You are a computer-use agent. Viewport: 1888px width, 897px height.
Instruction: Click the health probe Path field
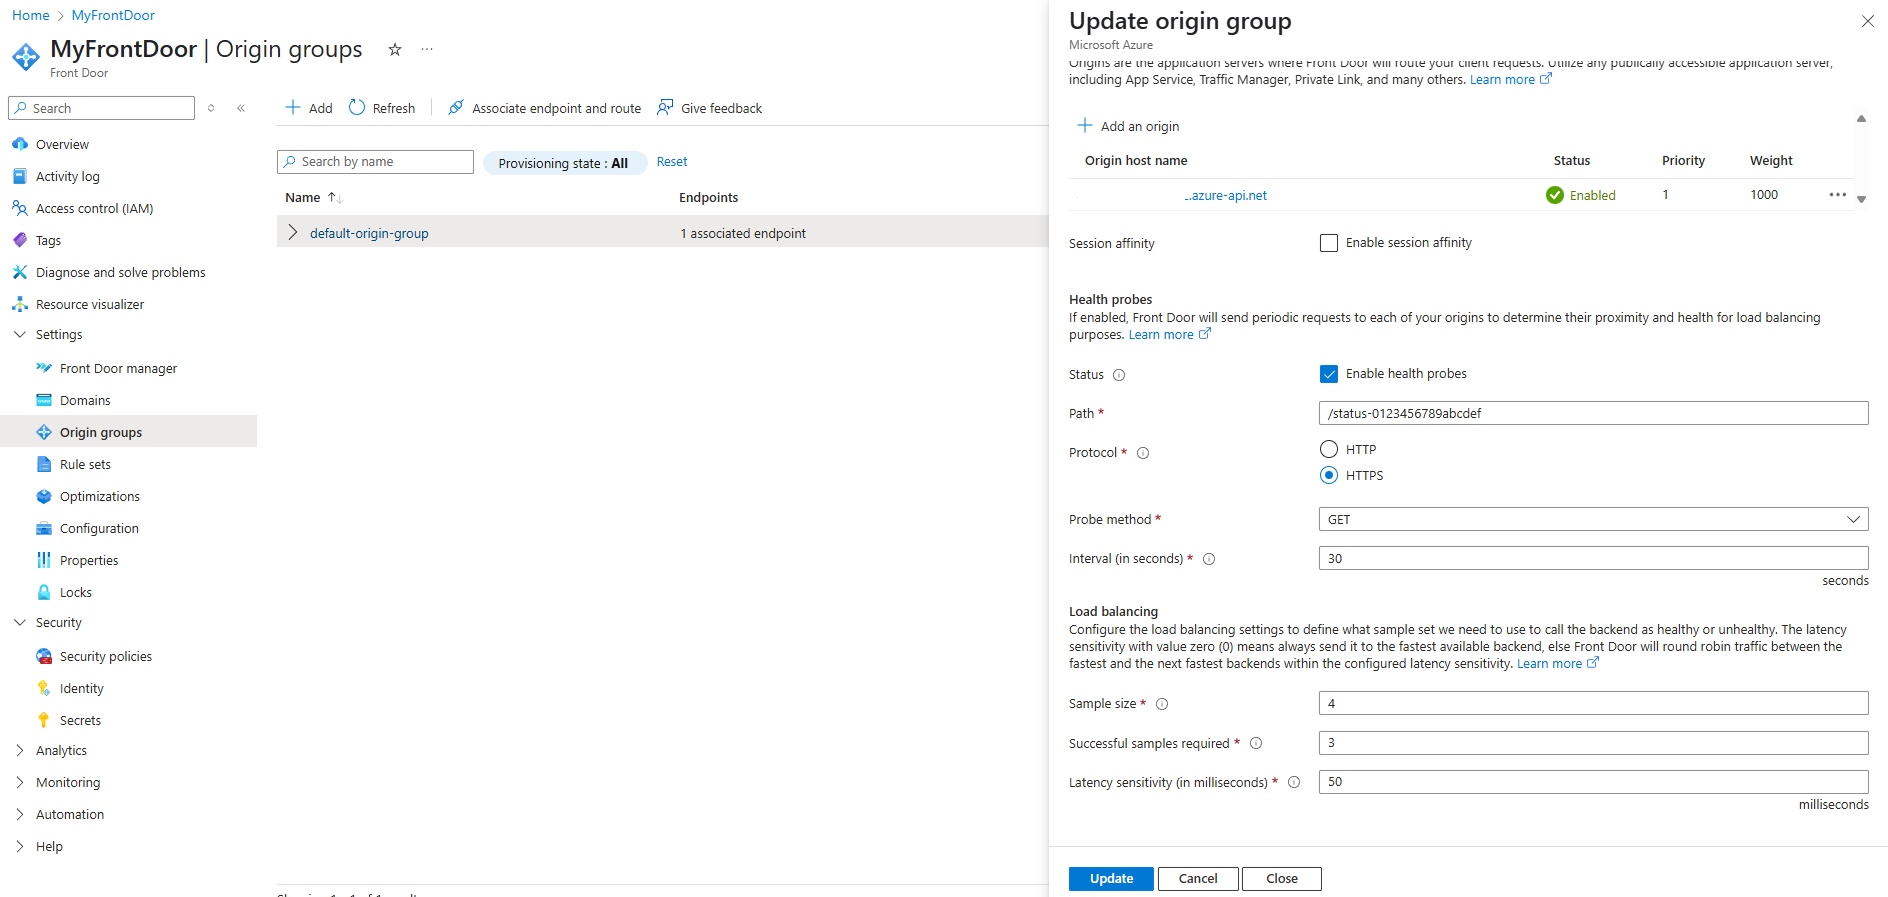pos(1593,413)
